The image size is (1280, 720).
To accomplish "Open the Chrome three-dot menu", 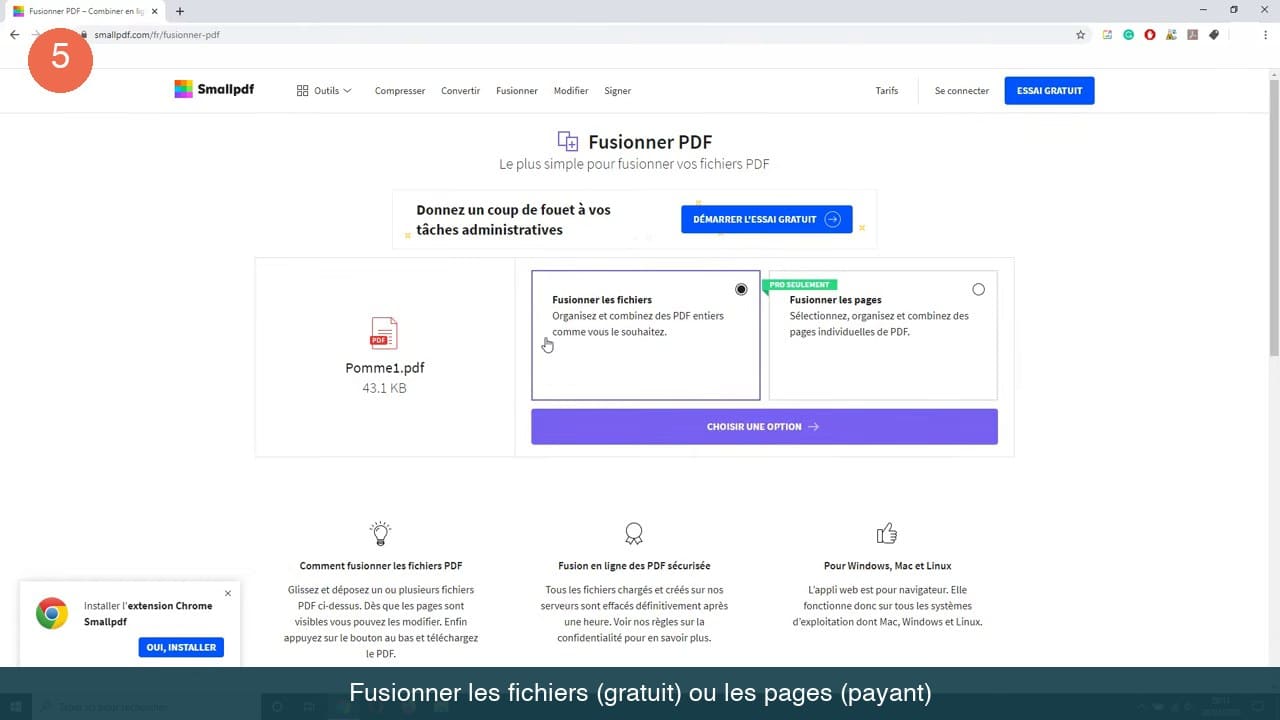I will (1265, 34).
